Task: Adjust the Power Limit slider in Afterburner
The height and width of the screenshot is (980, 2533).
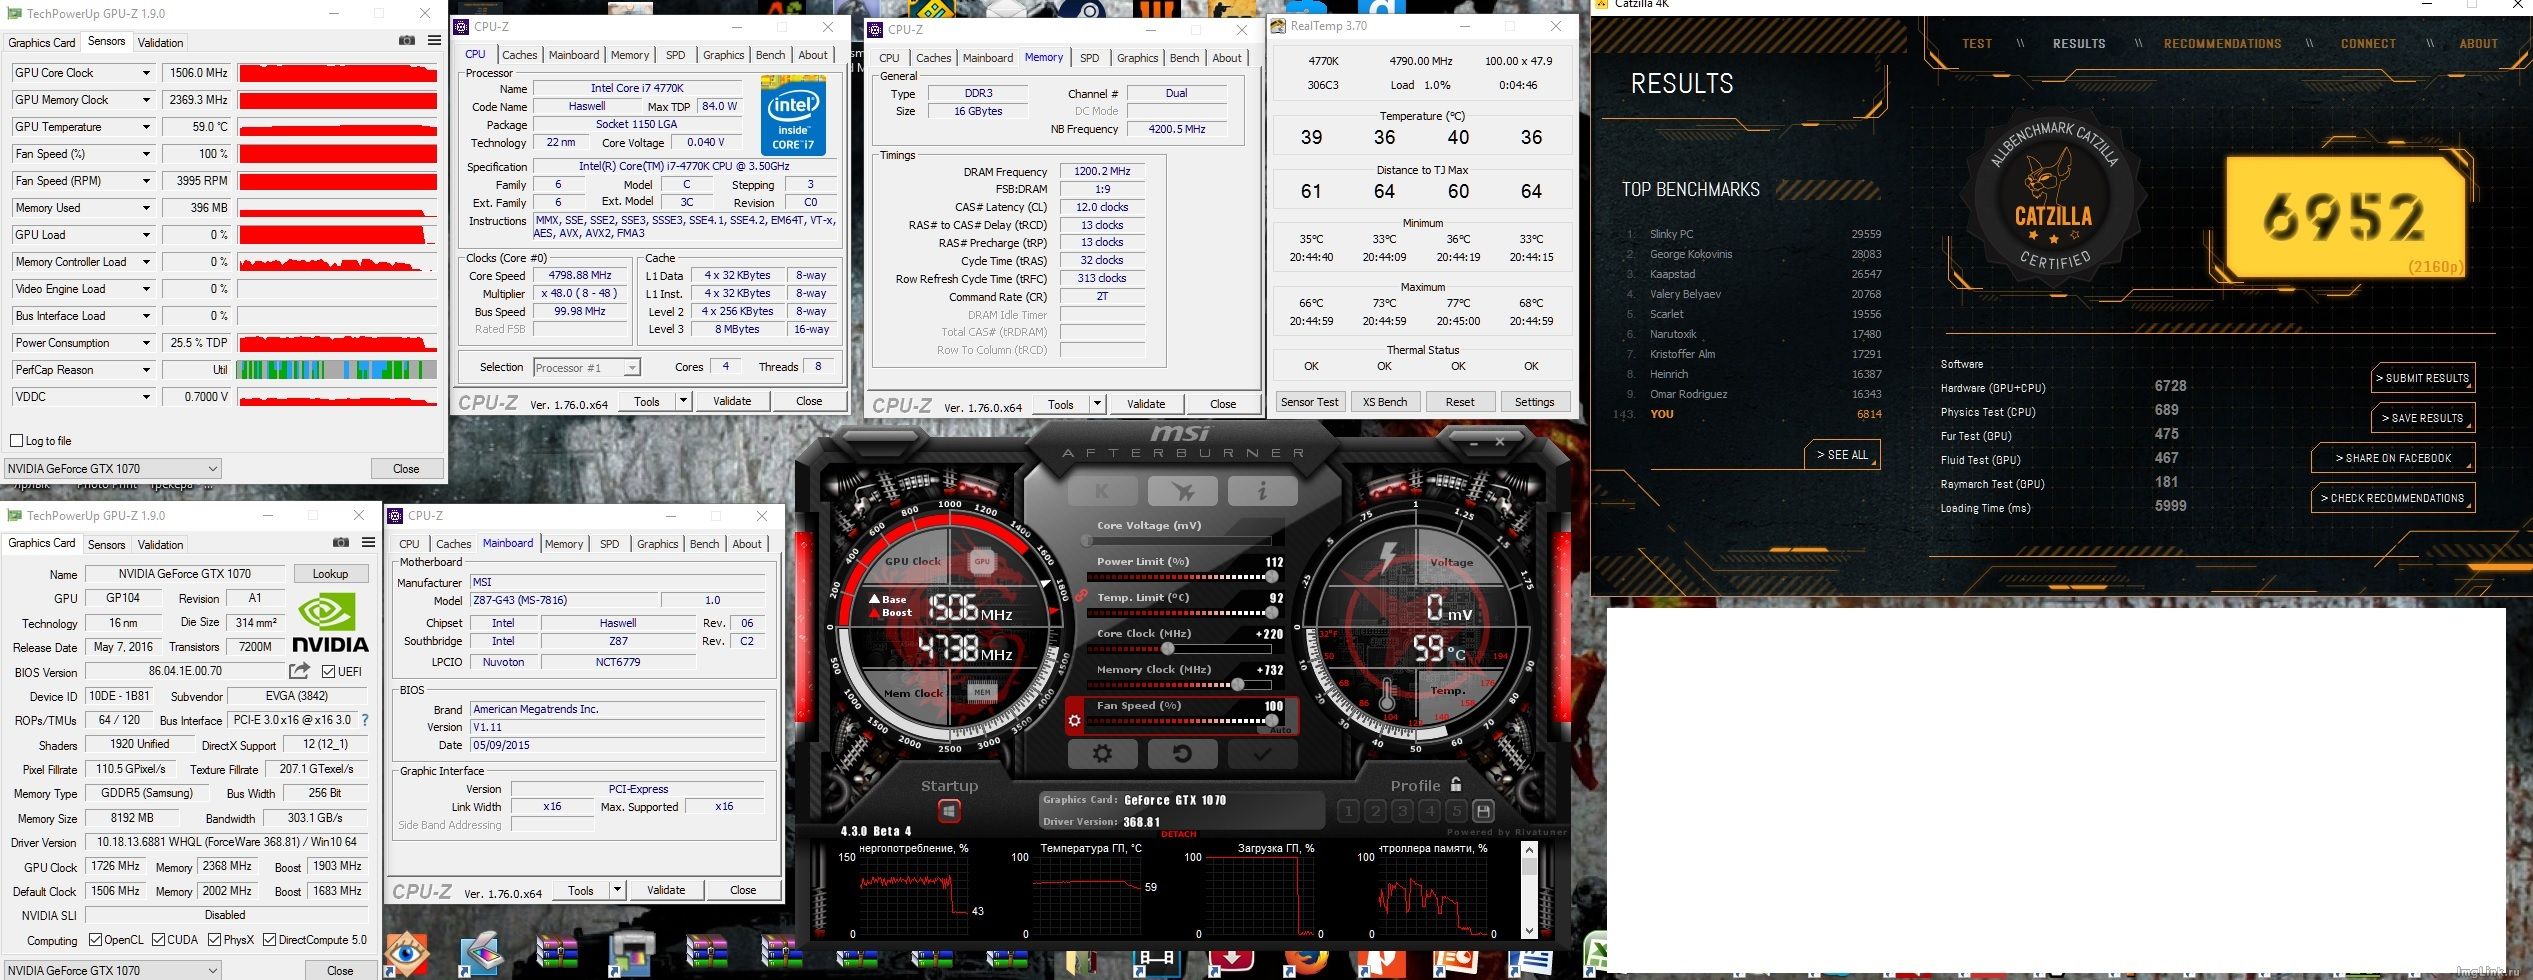Action: 1179,577
